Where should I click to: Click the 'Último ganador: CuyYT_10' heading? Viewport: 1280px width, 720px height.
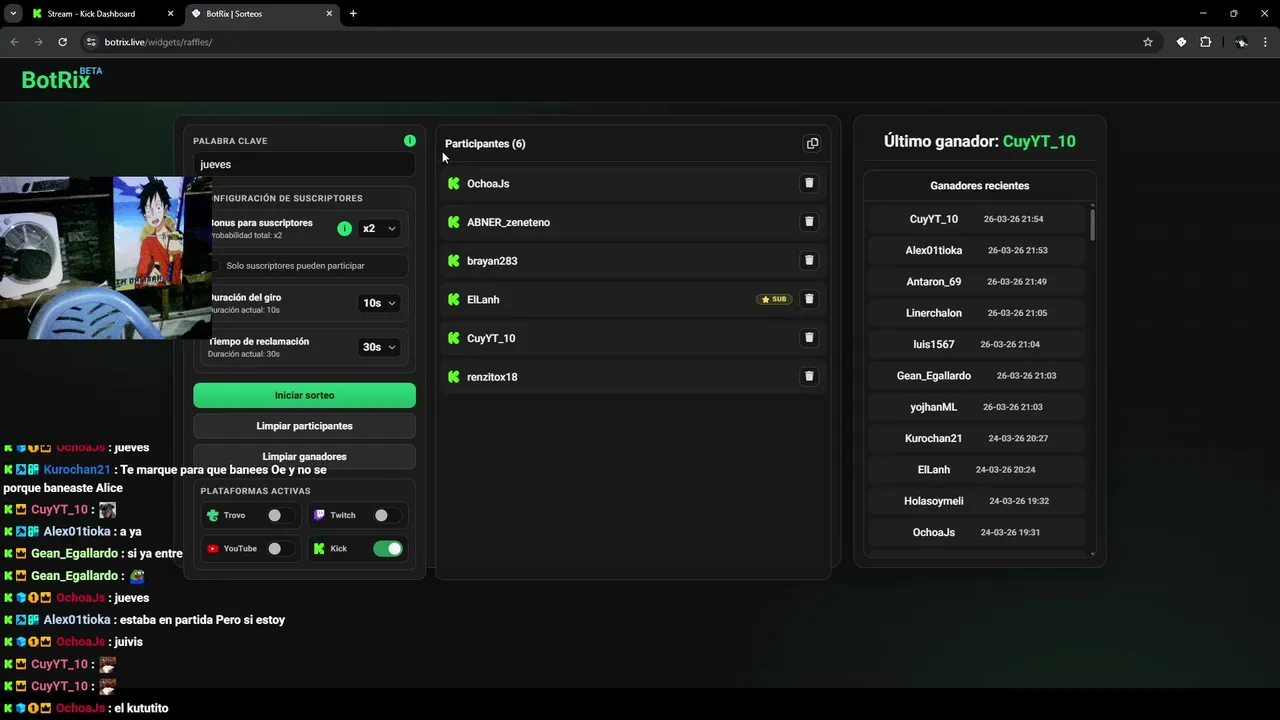pos(979,141)
